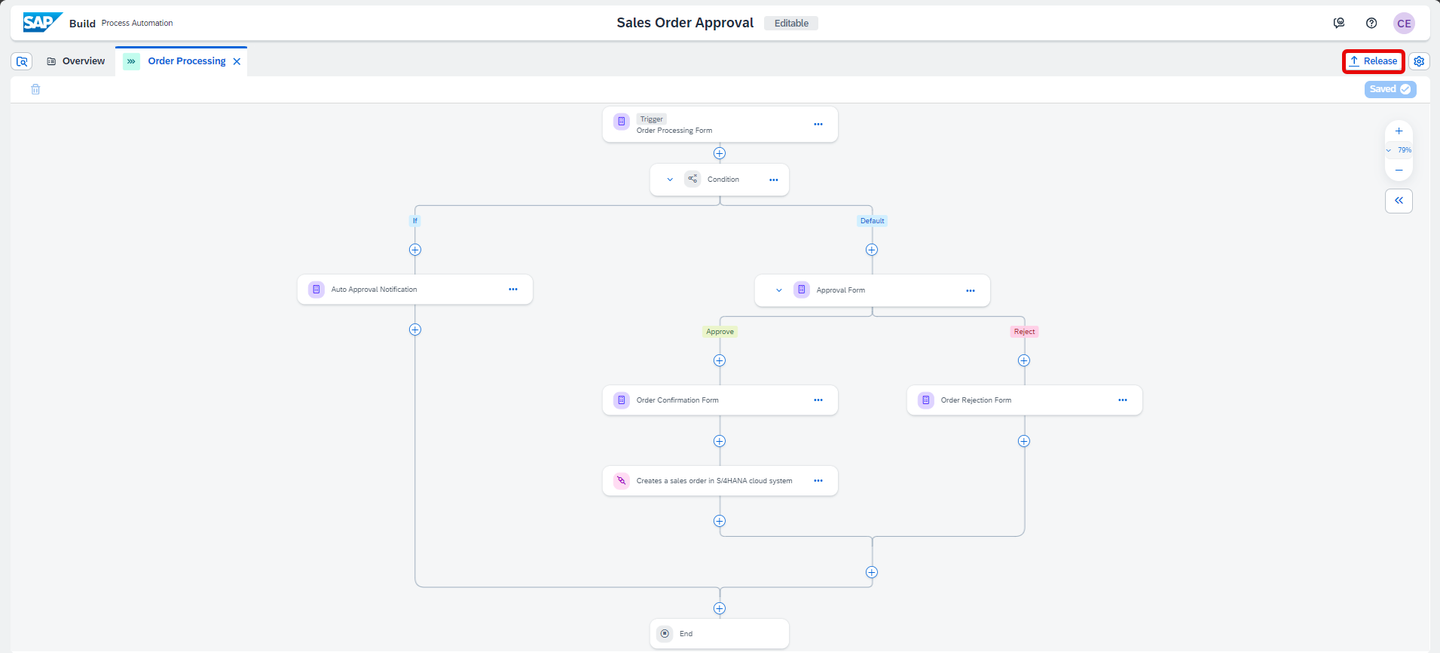
Task: Add step under the Default branch label
Action: click(871, 250)
